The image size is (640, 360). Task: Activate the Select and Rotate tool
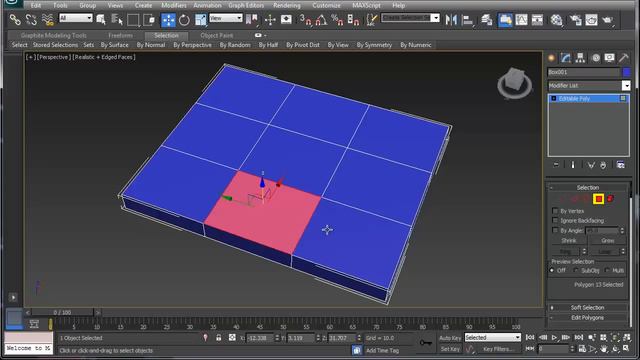tap(184, 20)
